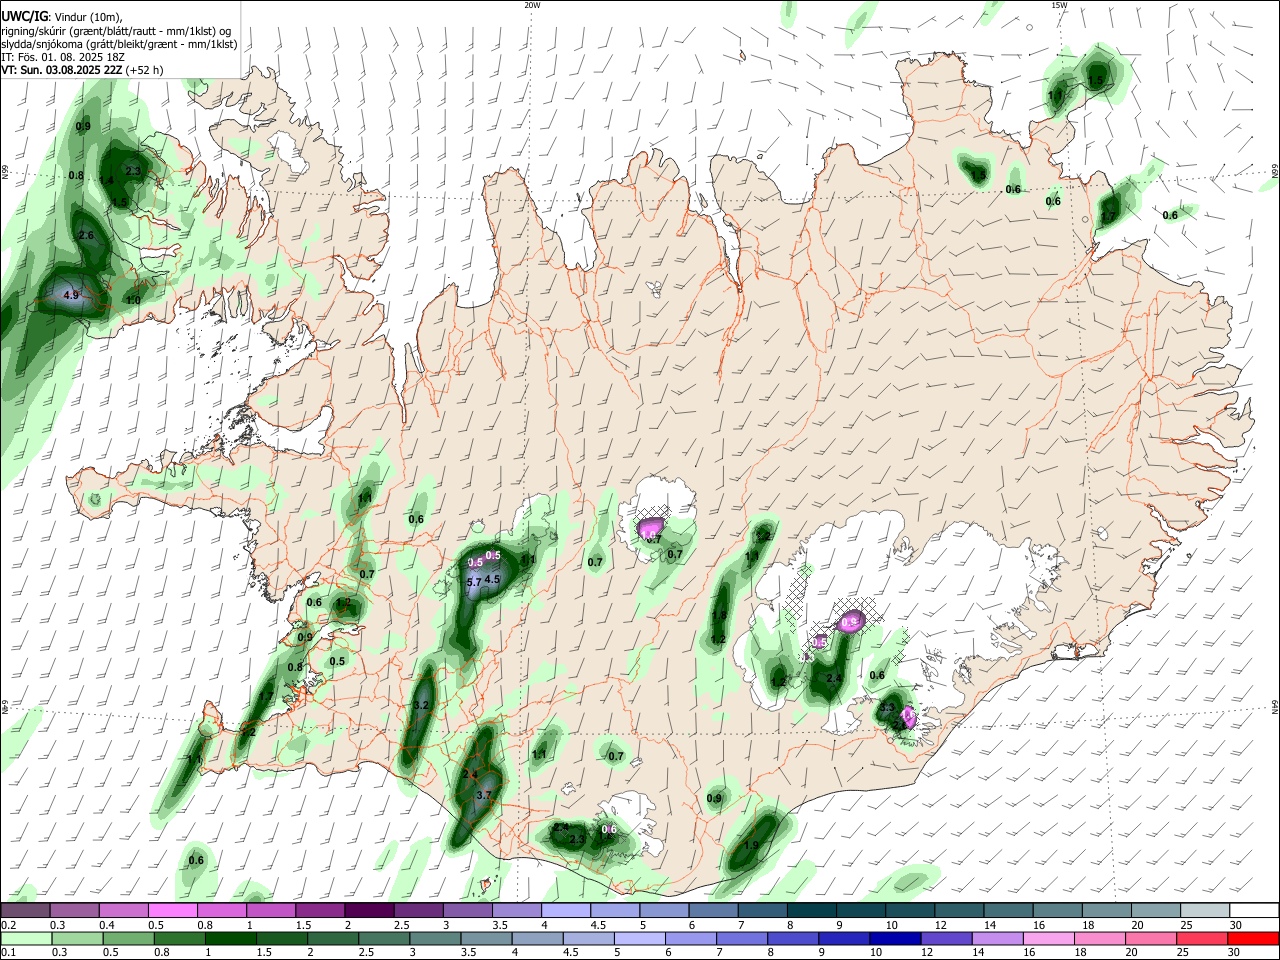The image size is (1280, 960).
Task: Select the deep blue 10 swatch in lower legend row
Action: tap(895, 938)
